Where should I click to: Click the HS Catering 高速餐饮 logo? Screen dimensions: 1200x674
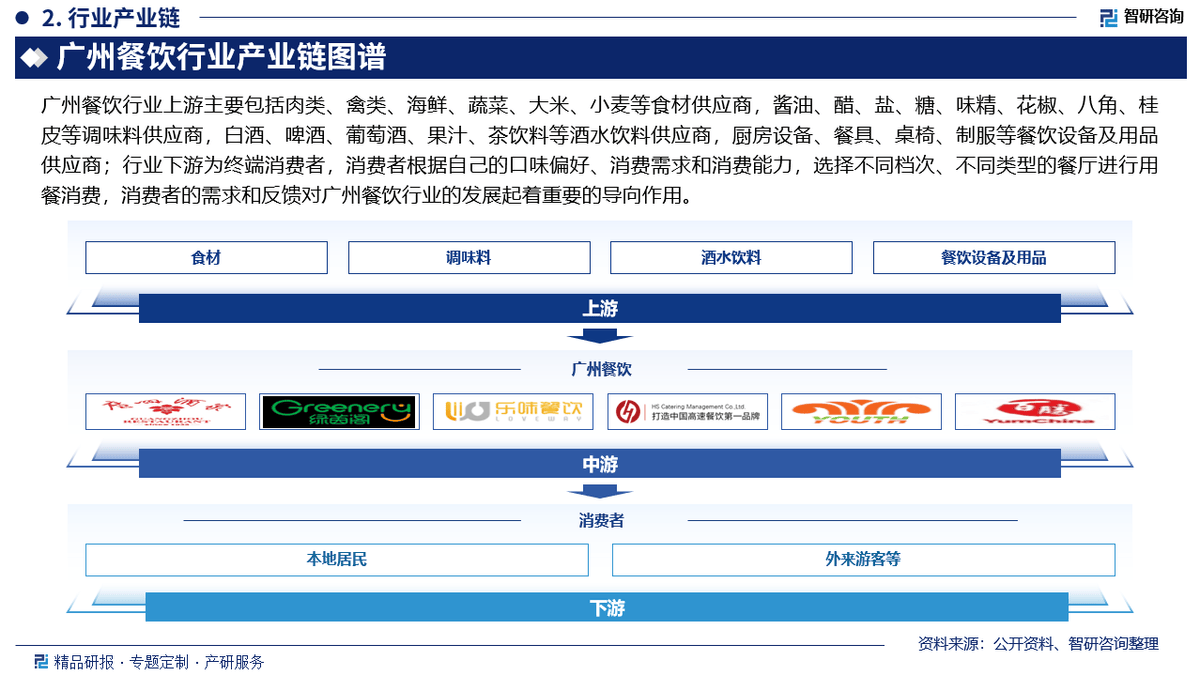click(x=687, y=411)
